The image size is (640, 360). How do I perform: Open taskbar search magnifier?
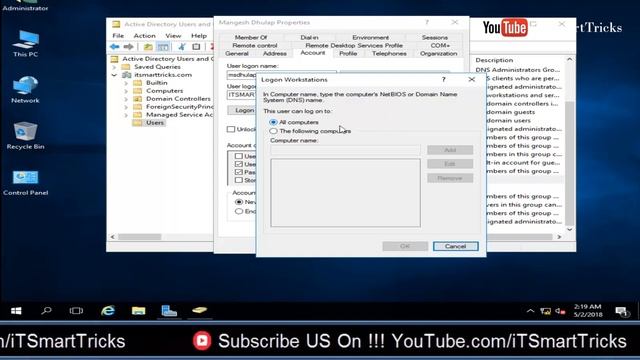point(46,311)
